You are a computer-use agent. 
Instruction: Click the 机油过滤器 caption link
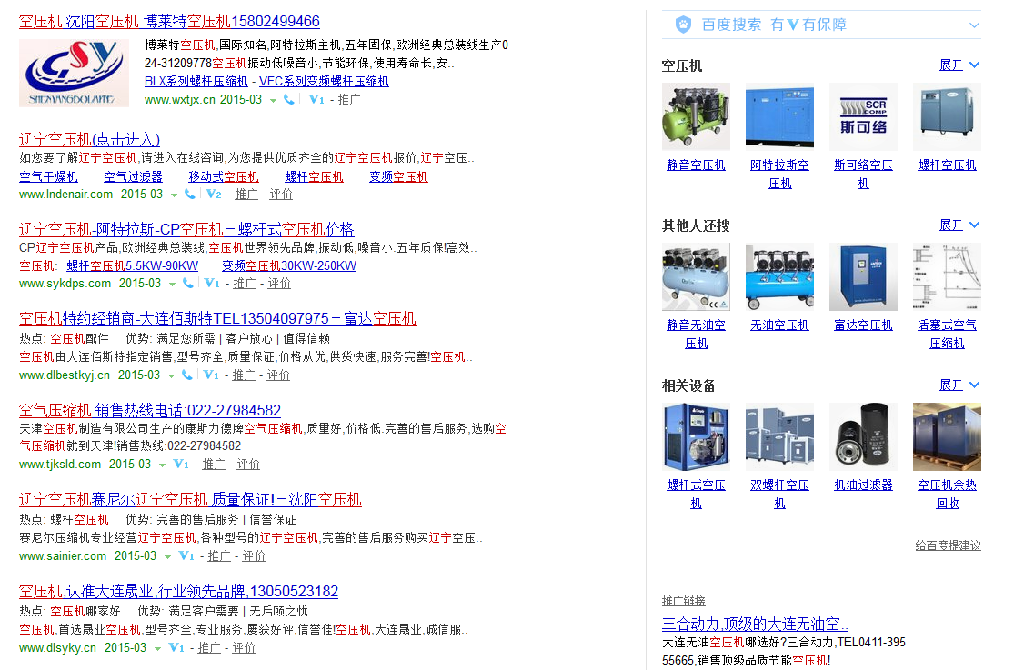(863, 485)
